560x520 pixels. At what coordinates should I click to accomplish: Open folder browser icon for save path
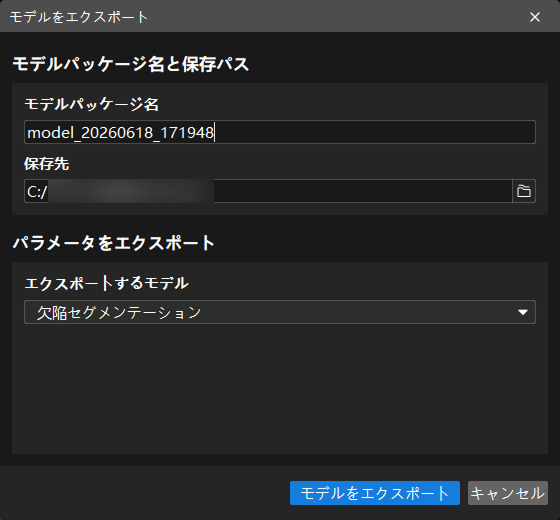coord(524,191)
